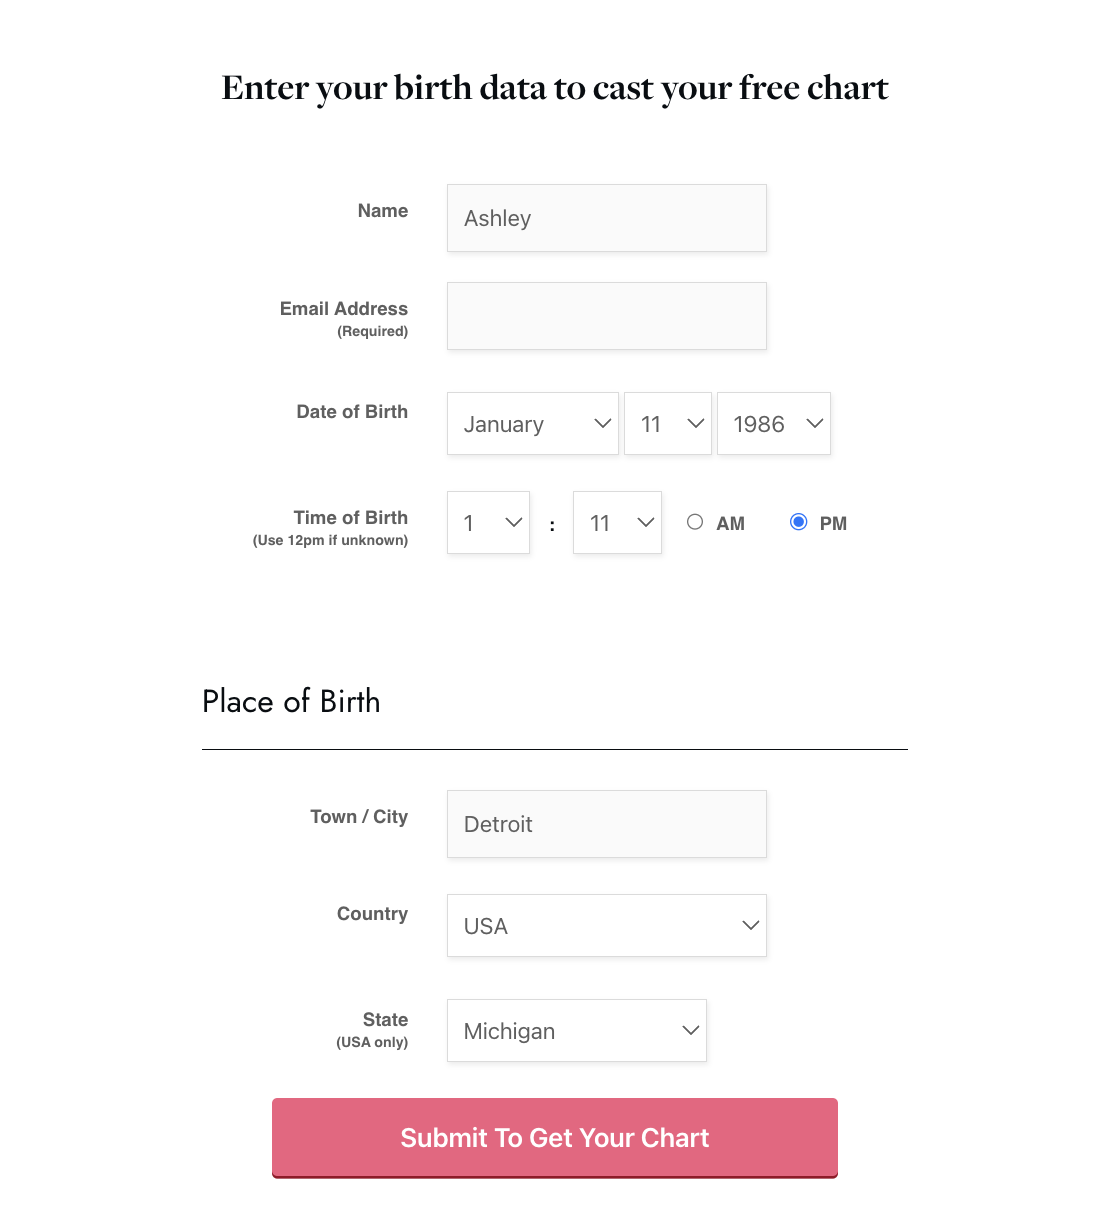The image size is (1116, 1222).
Task: Open the minute dropdown showing 11
Action: point(616,522)
